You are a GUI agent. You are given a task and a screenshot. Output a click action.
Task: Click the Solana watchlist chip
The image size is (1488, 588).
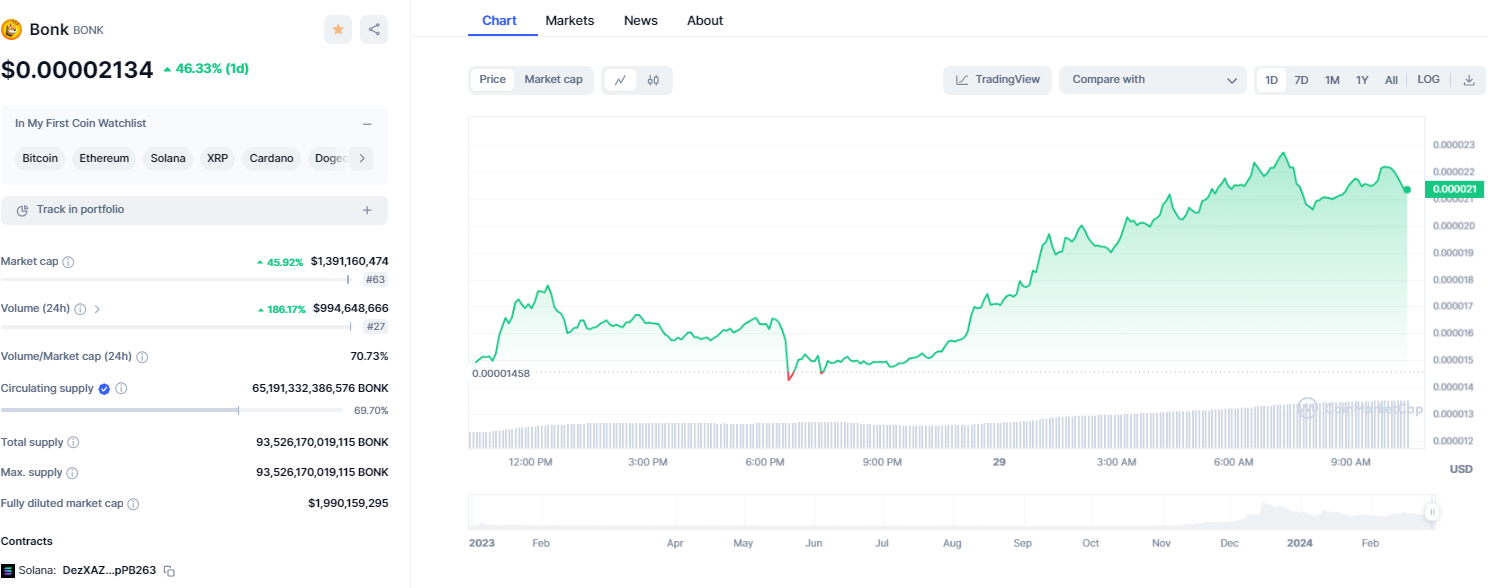point(168,158)
